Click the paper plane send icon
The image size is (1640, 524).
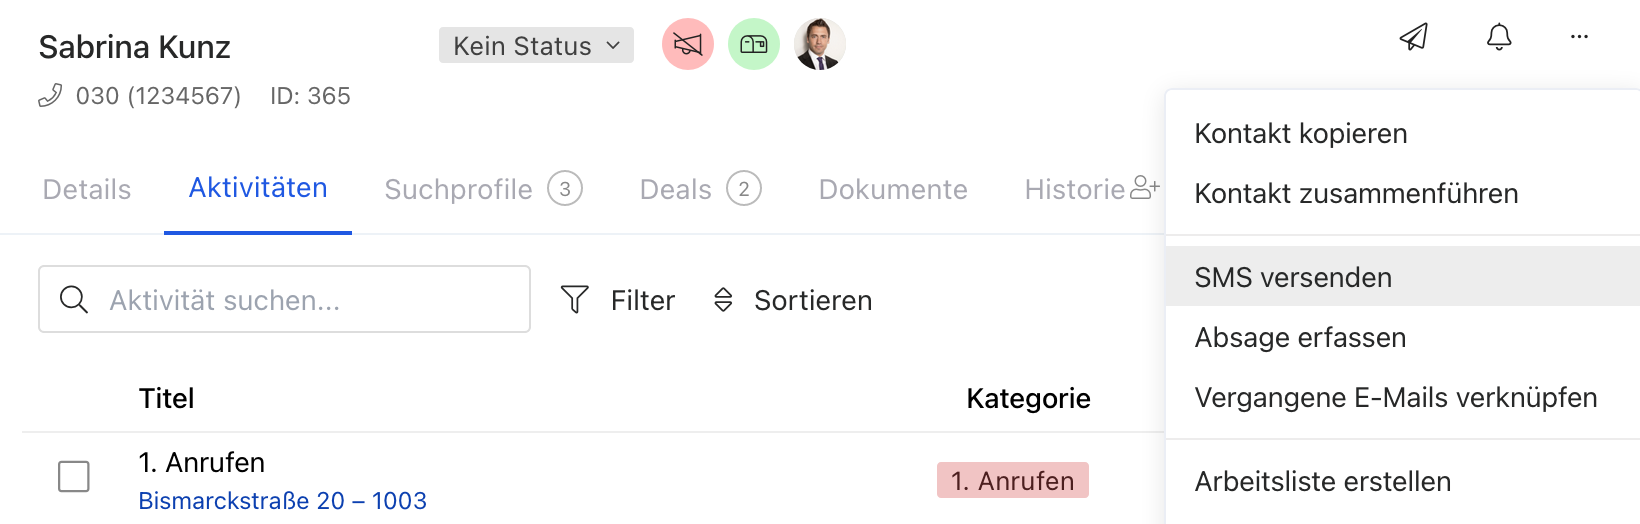click(x=1413, y=37)
